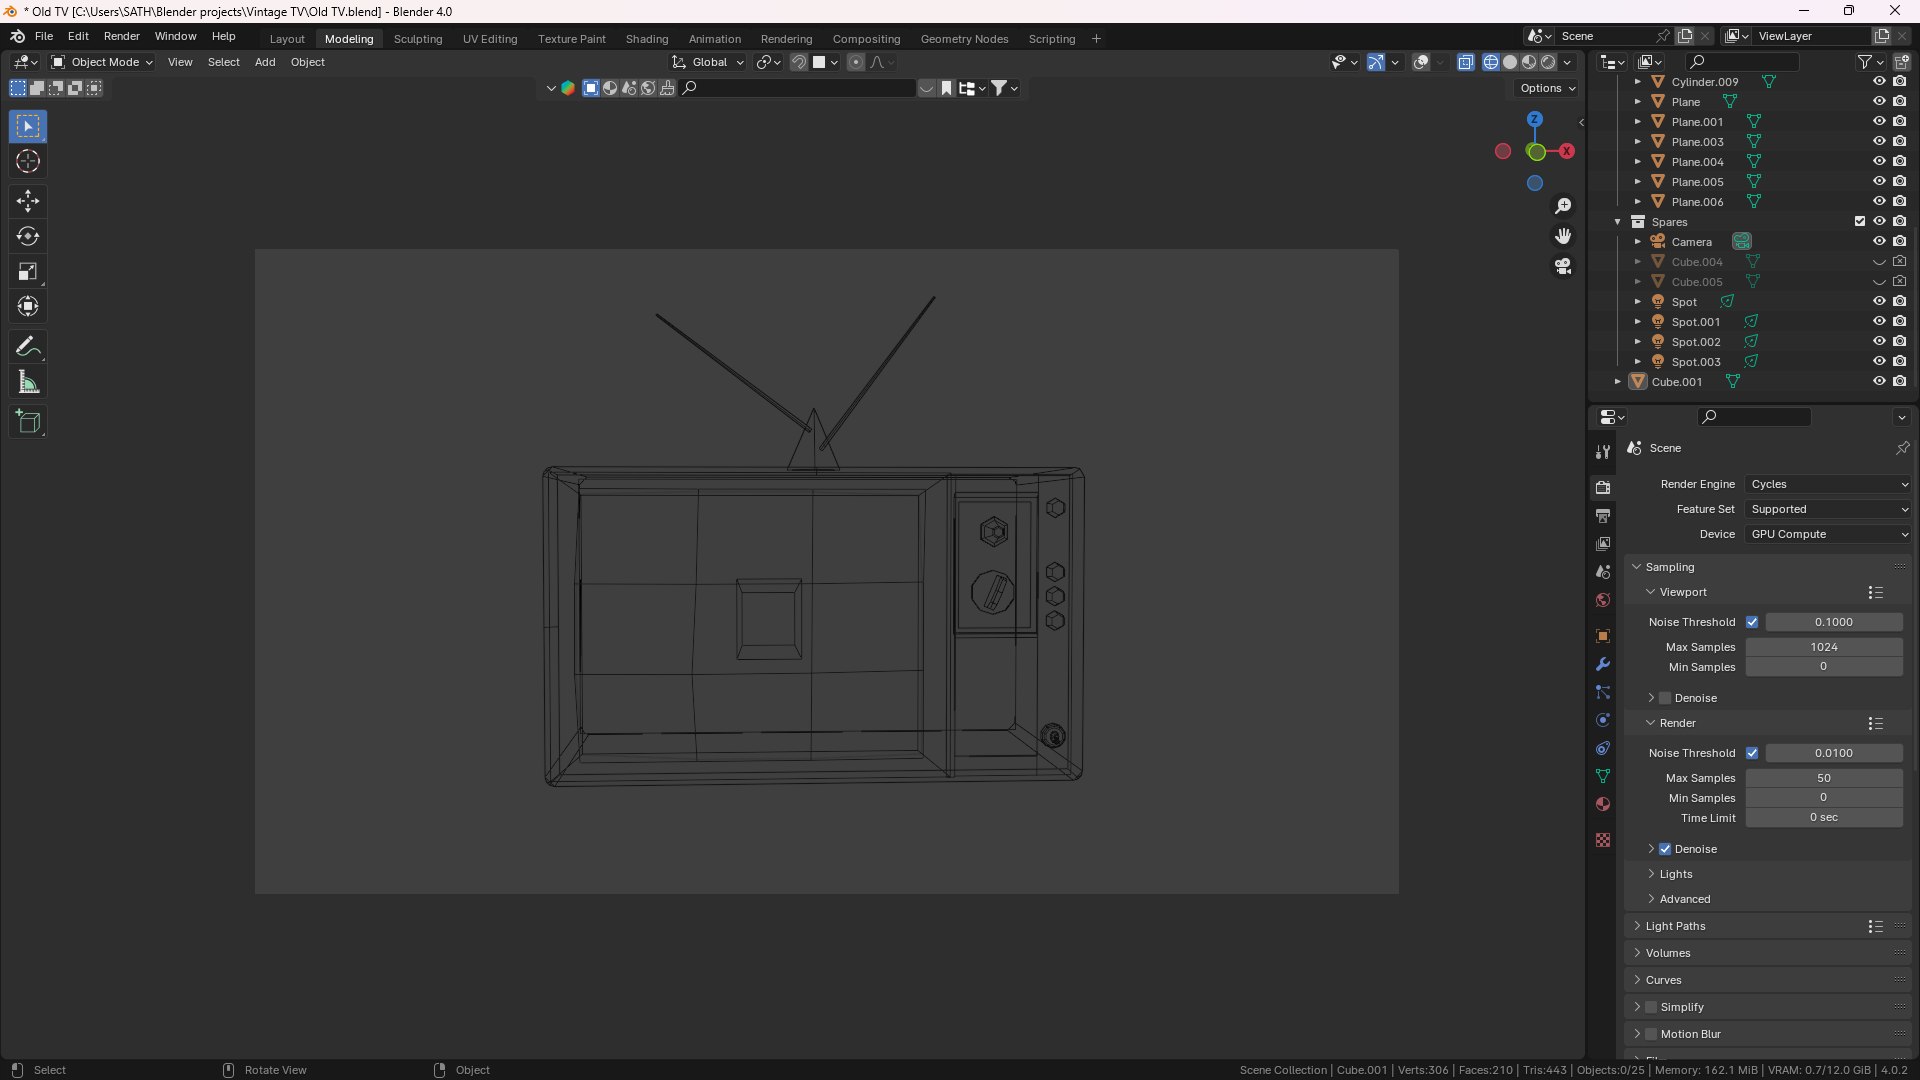Click the Options button in viewport

pyautogui.click(x=1548, y=88)
